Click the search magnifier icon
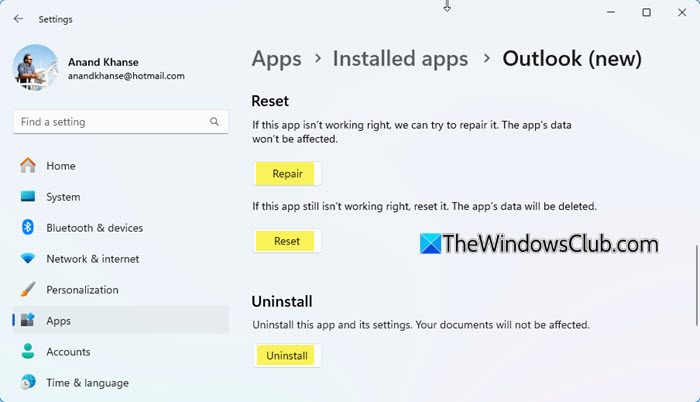Screen dimensions: 700x402 (x=214, y=122)
